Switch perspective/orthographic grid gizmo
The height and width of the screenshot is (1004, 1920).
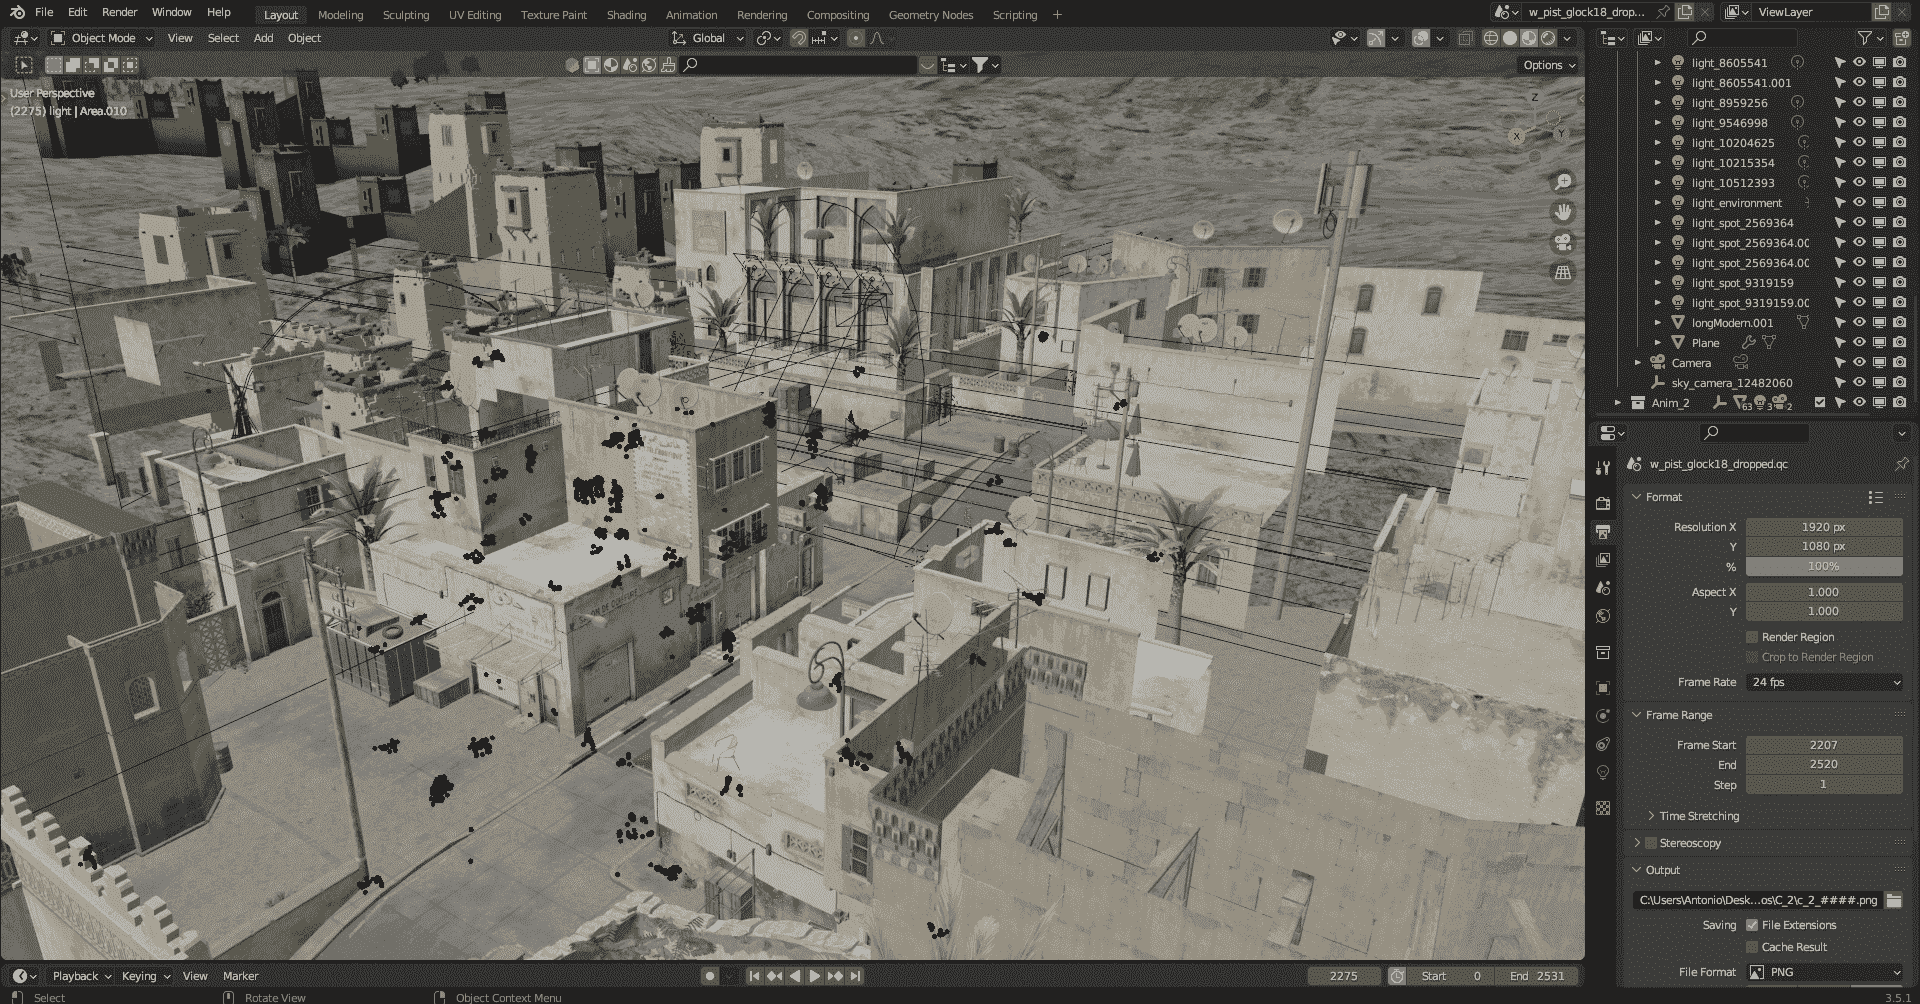coord(1562,272)
